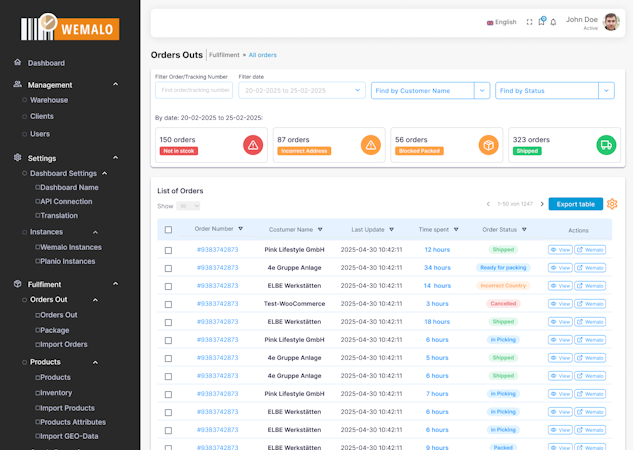Open first order number #9383742873 link
The image size is (633, 450).
click(218, 250)
